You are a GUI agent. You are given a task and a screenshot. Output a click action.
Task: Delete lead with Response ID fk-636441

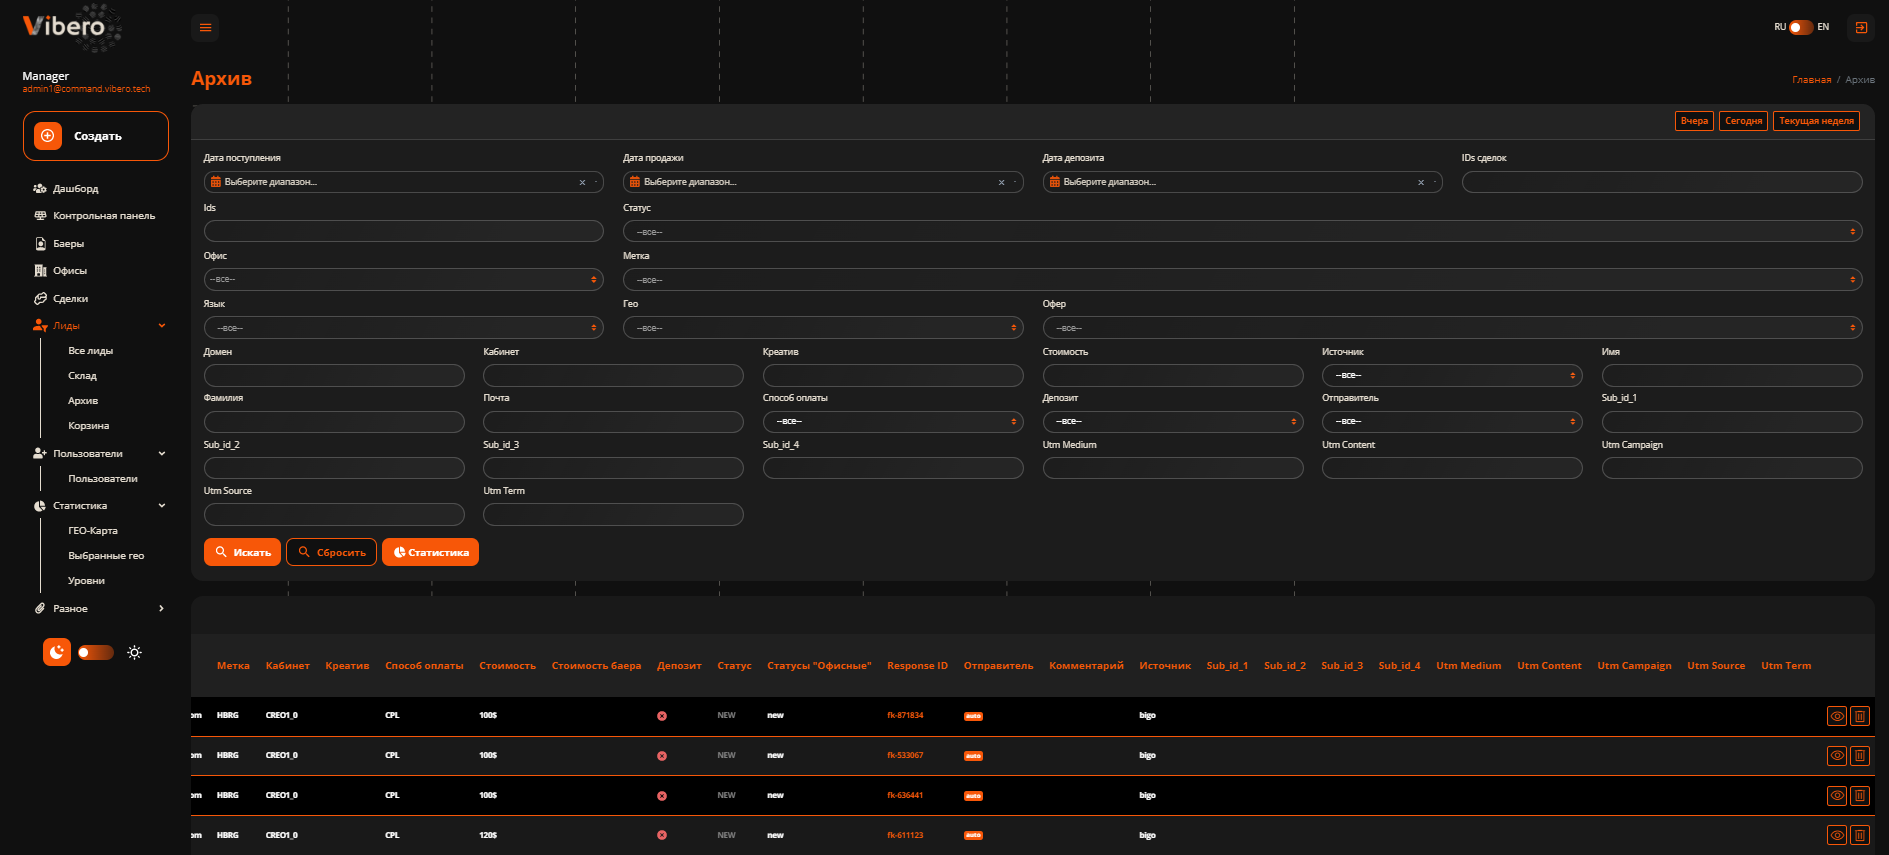pyautogui.click(x=1860, y=796)
